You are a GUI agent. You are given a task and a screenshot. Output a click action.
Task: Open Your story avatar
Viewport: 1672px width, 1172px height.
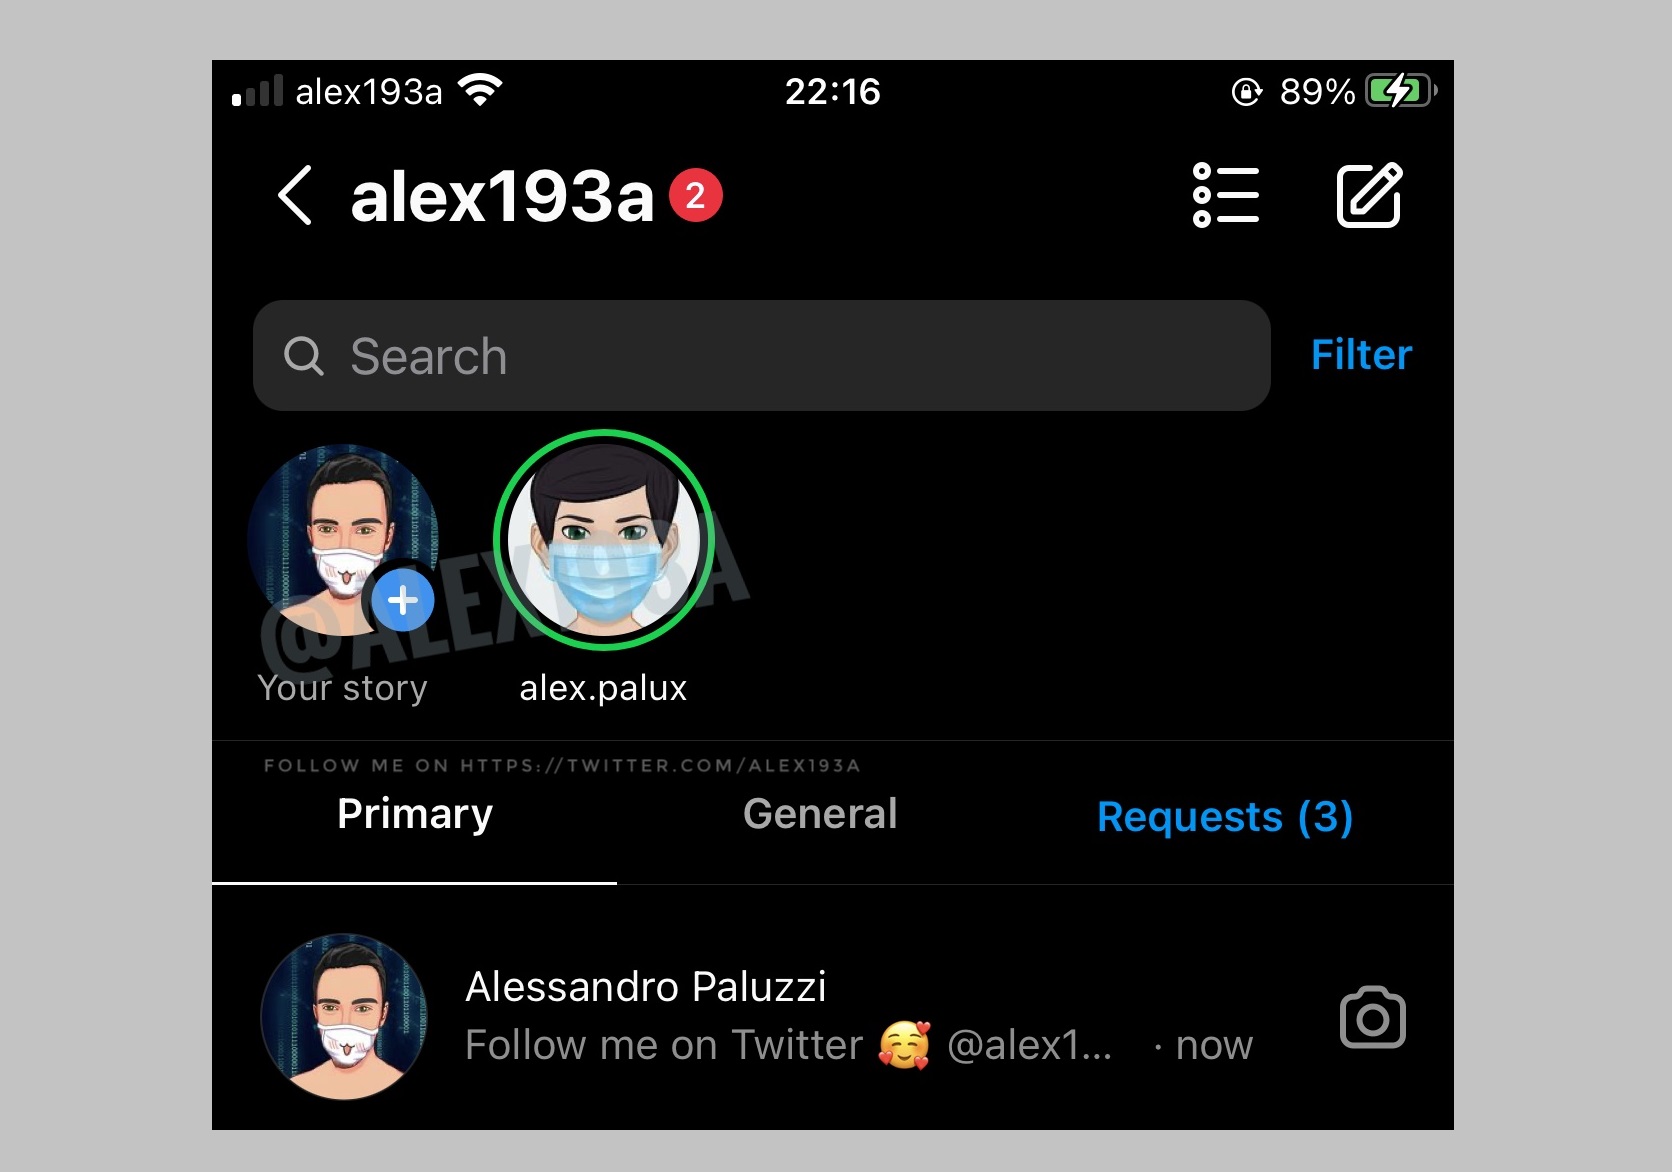342,540
